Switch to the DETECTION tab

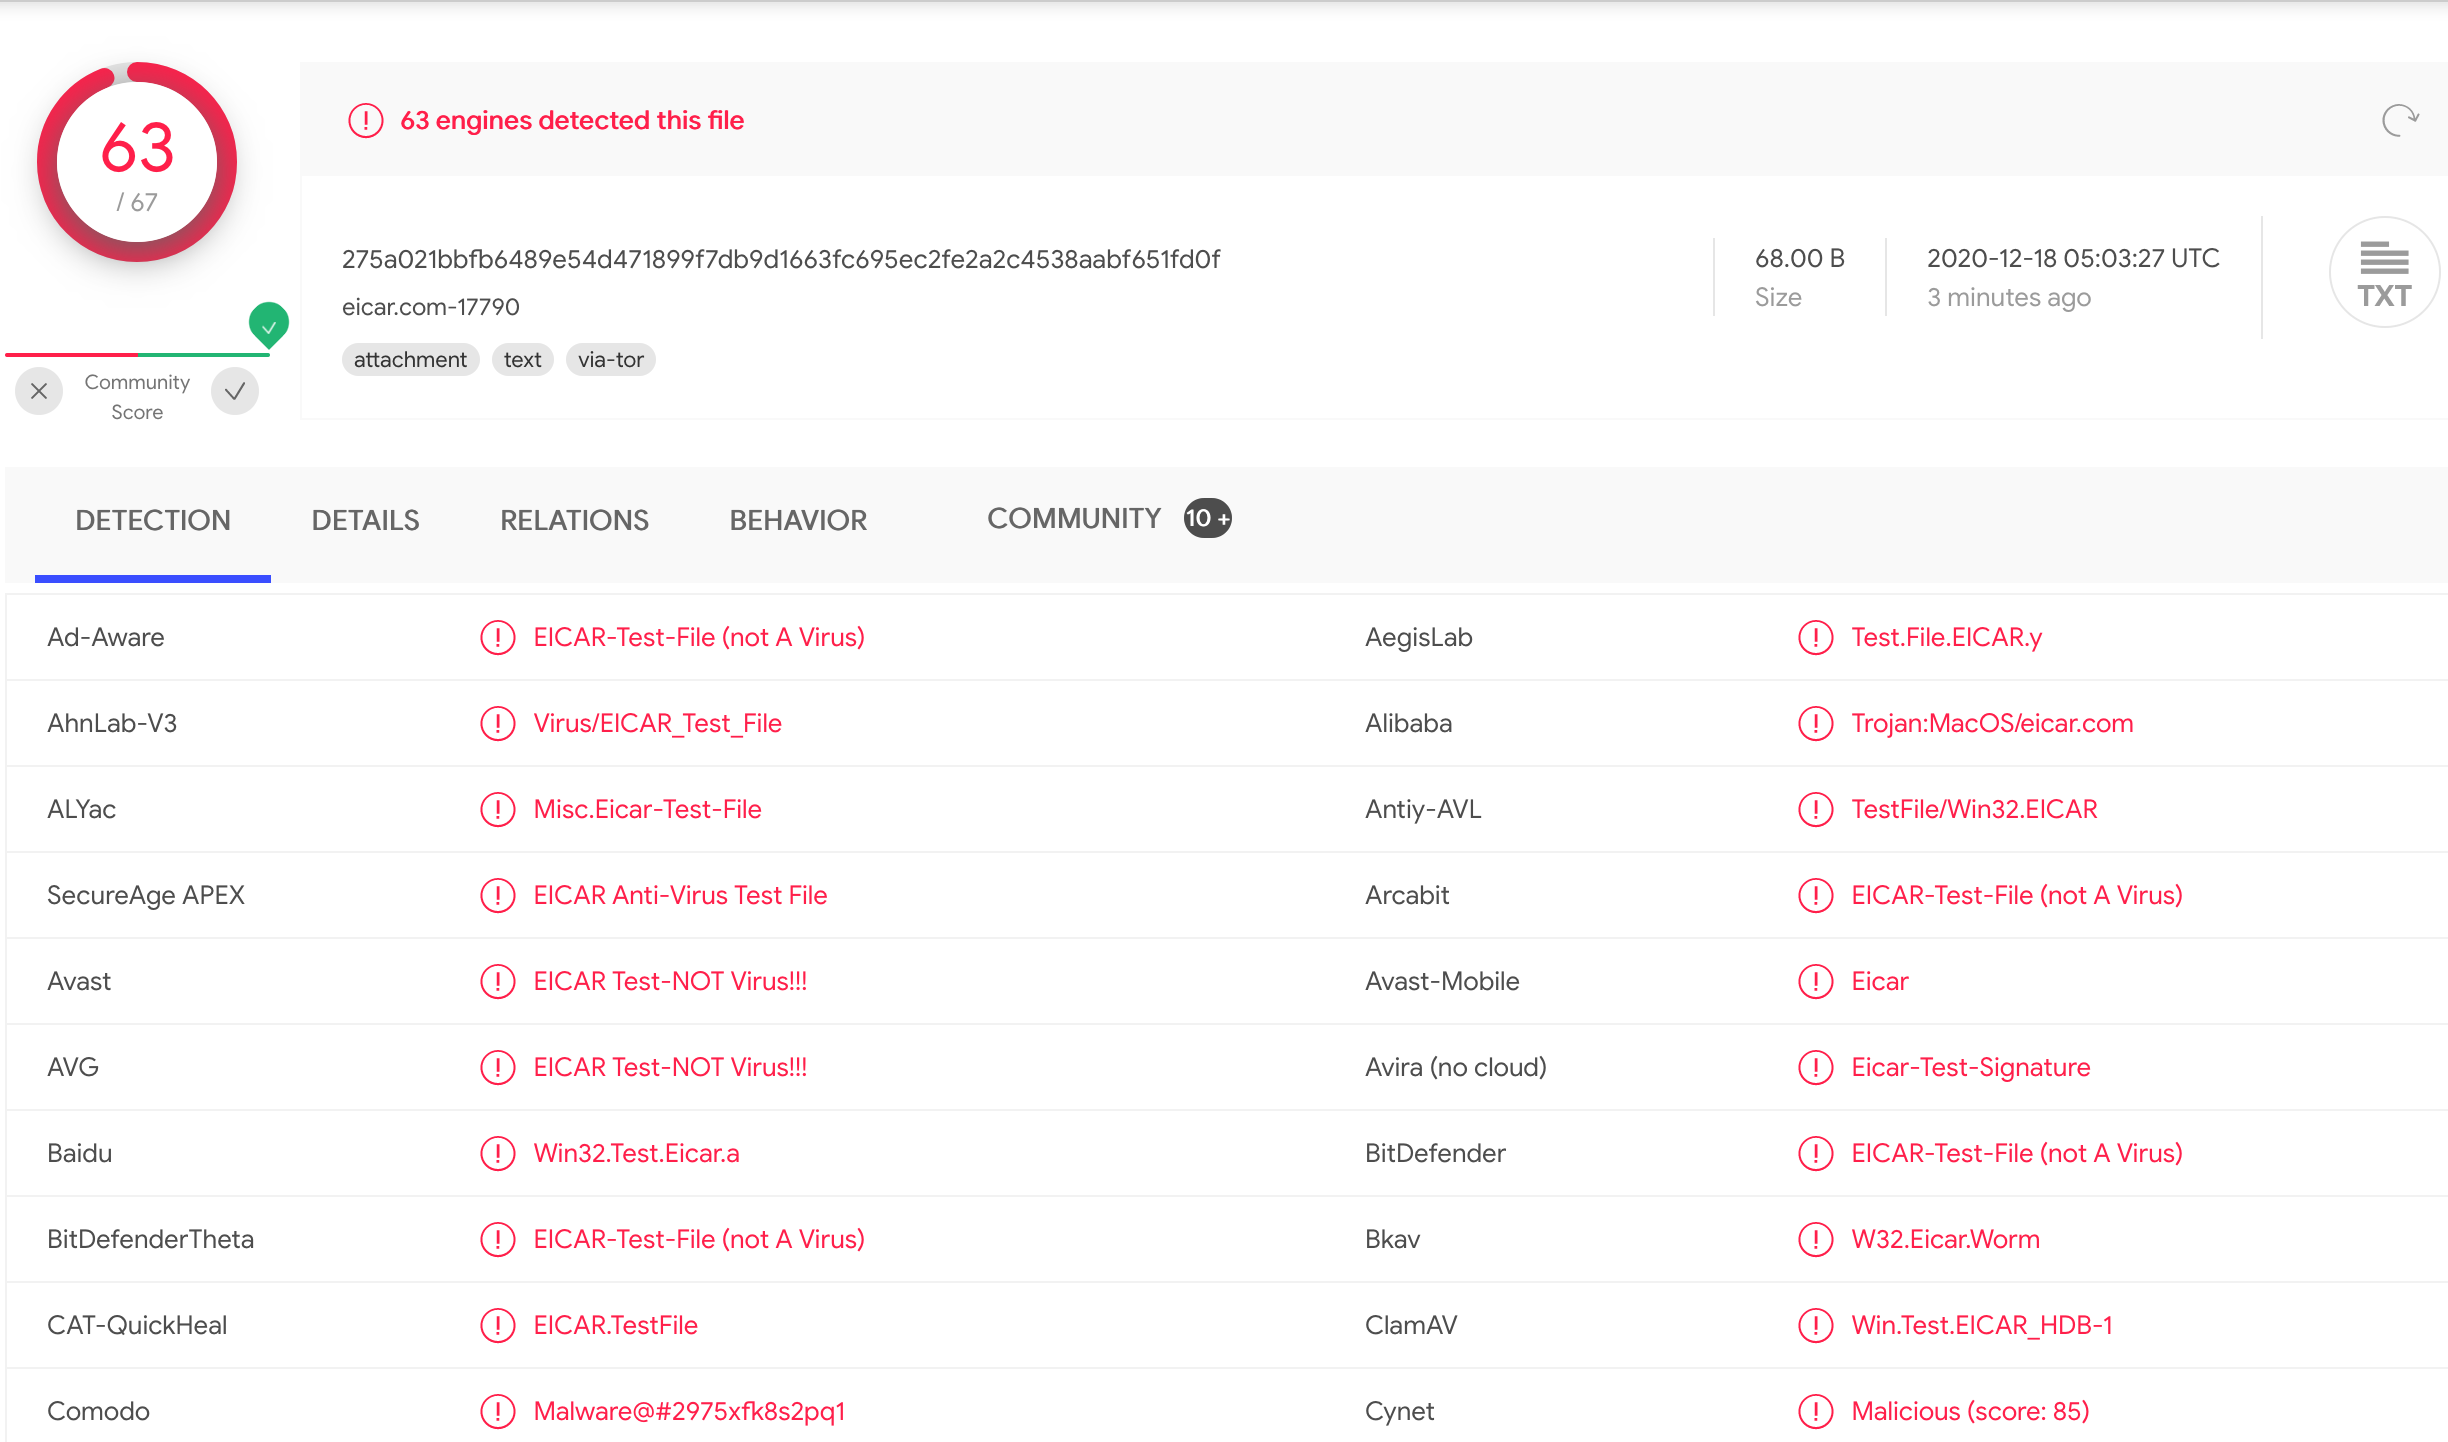point(153,520)
